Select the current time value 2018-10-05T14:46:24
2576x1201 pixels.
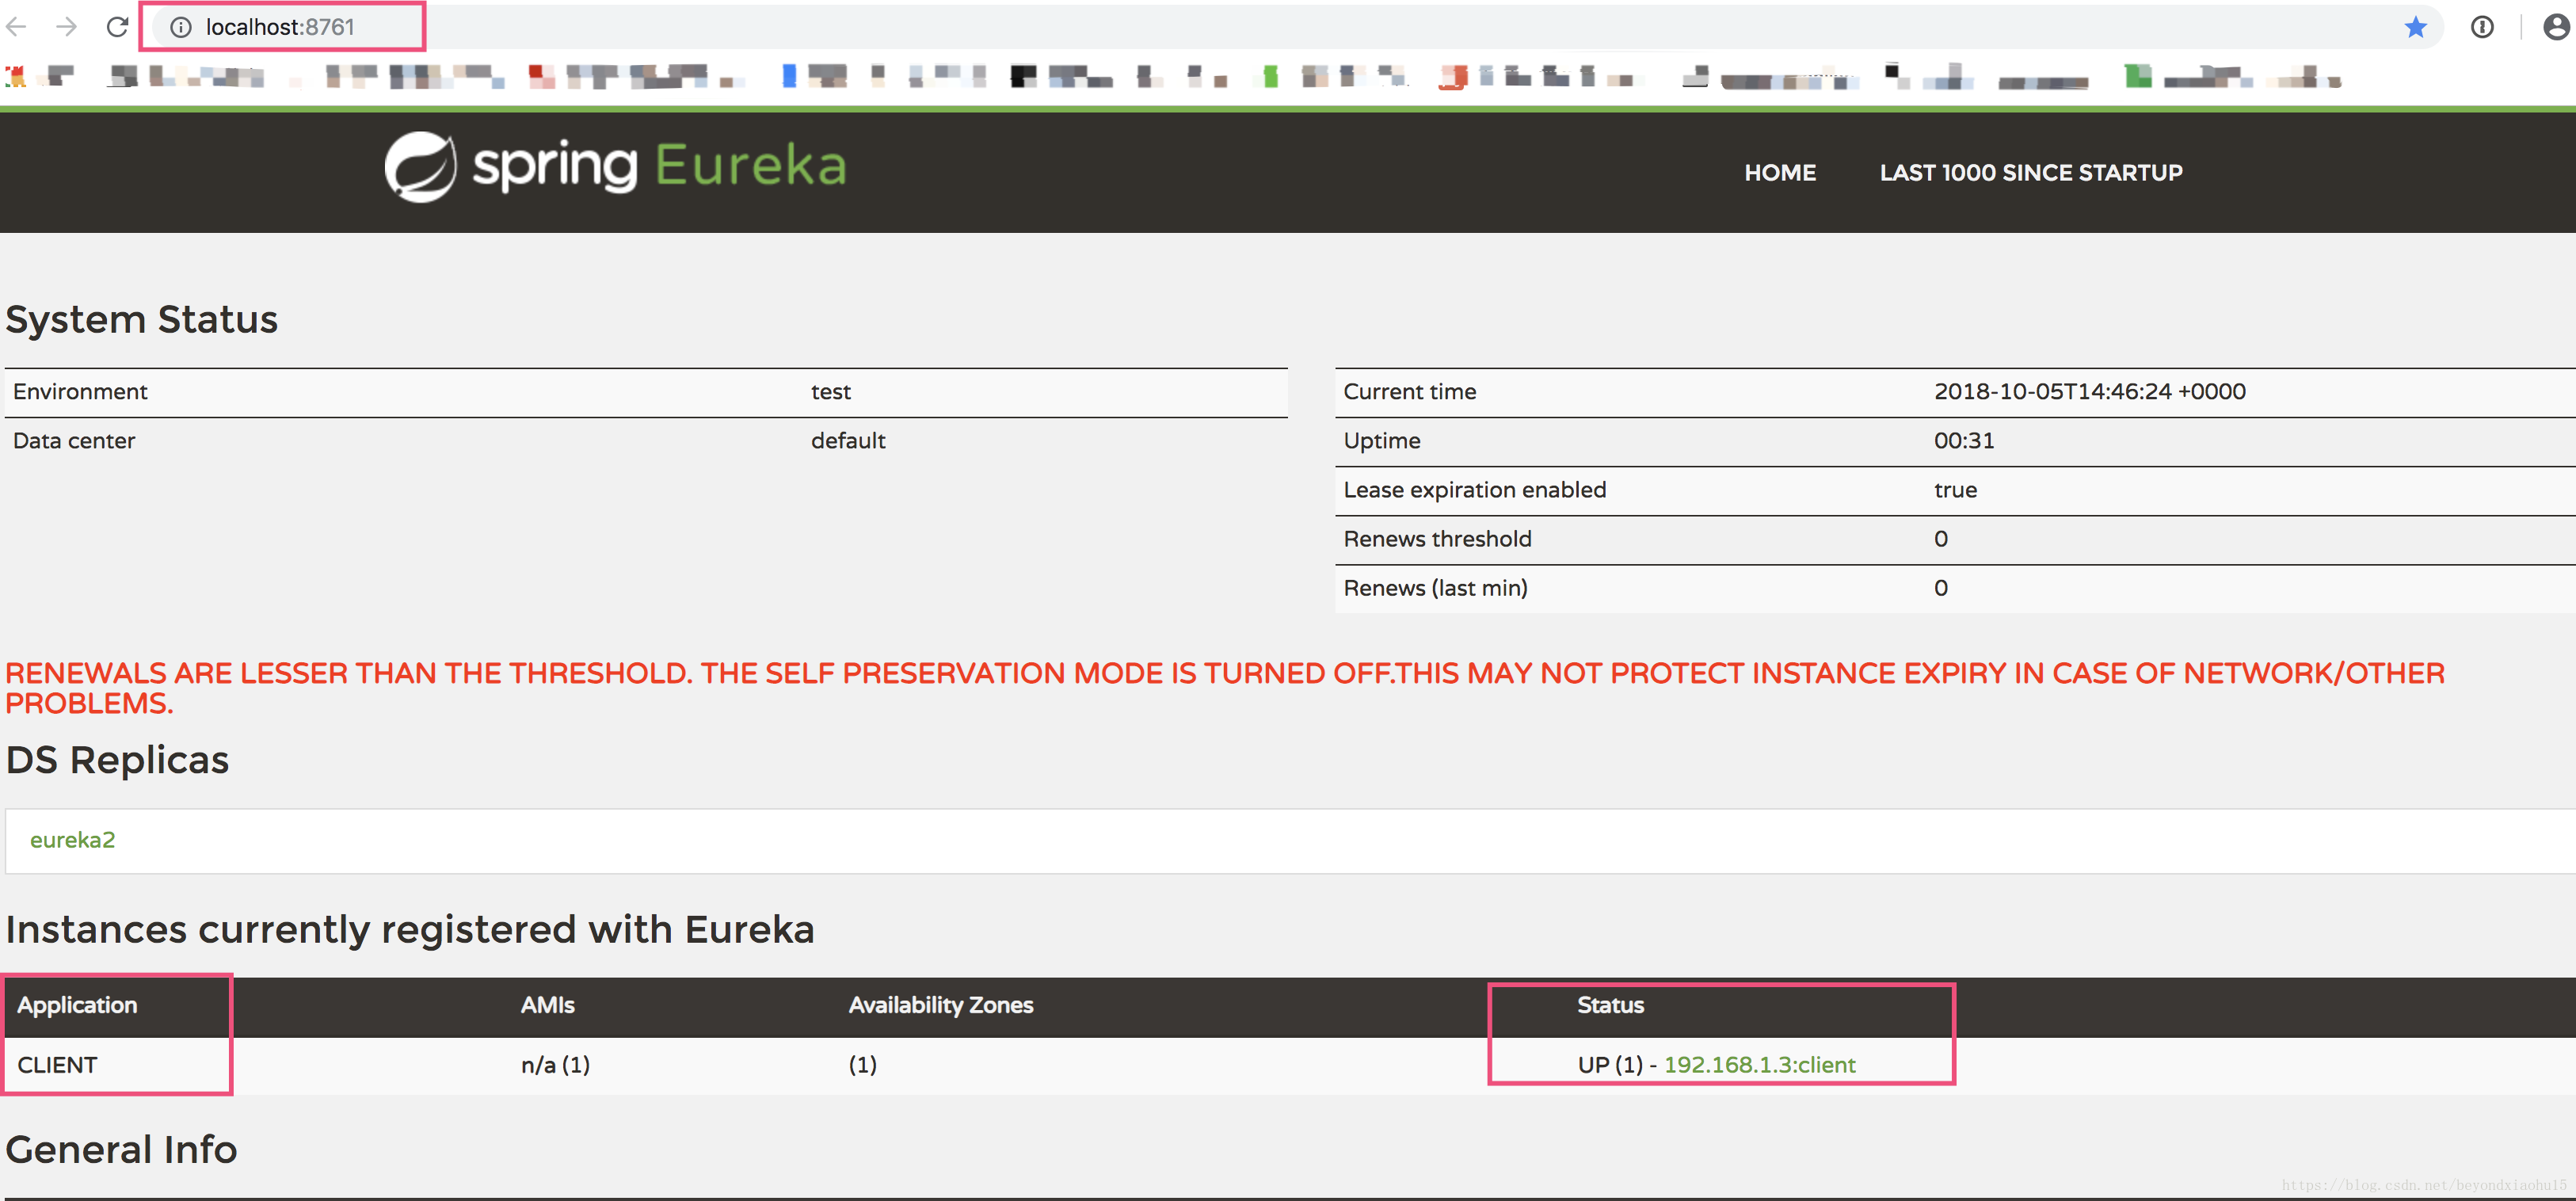tap(2090, 392)
